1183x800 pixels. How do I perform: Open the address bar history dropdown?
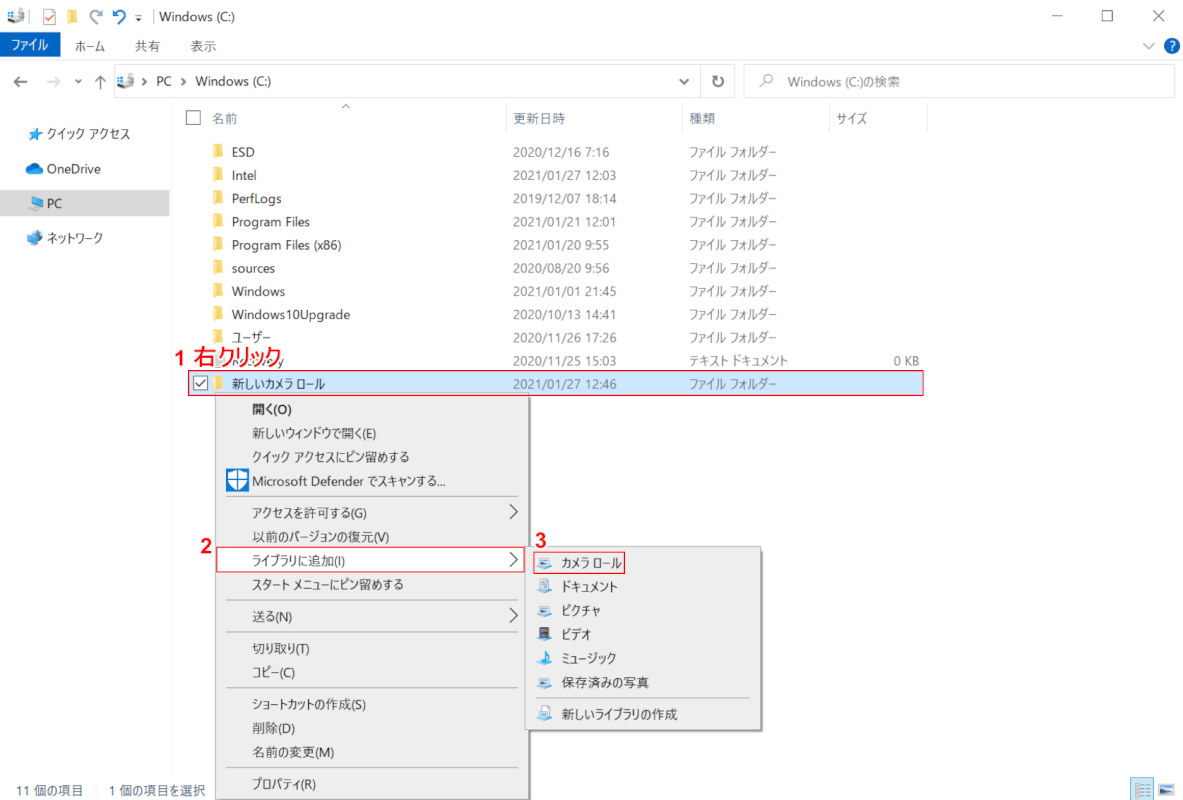(x=684, y=82)
